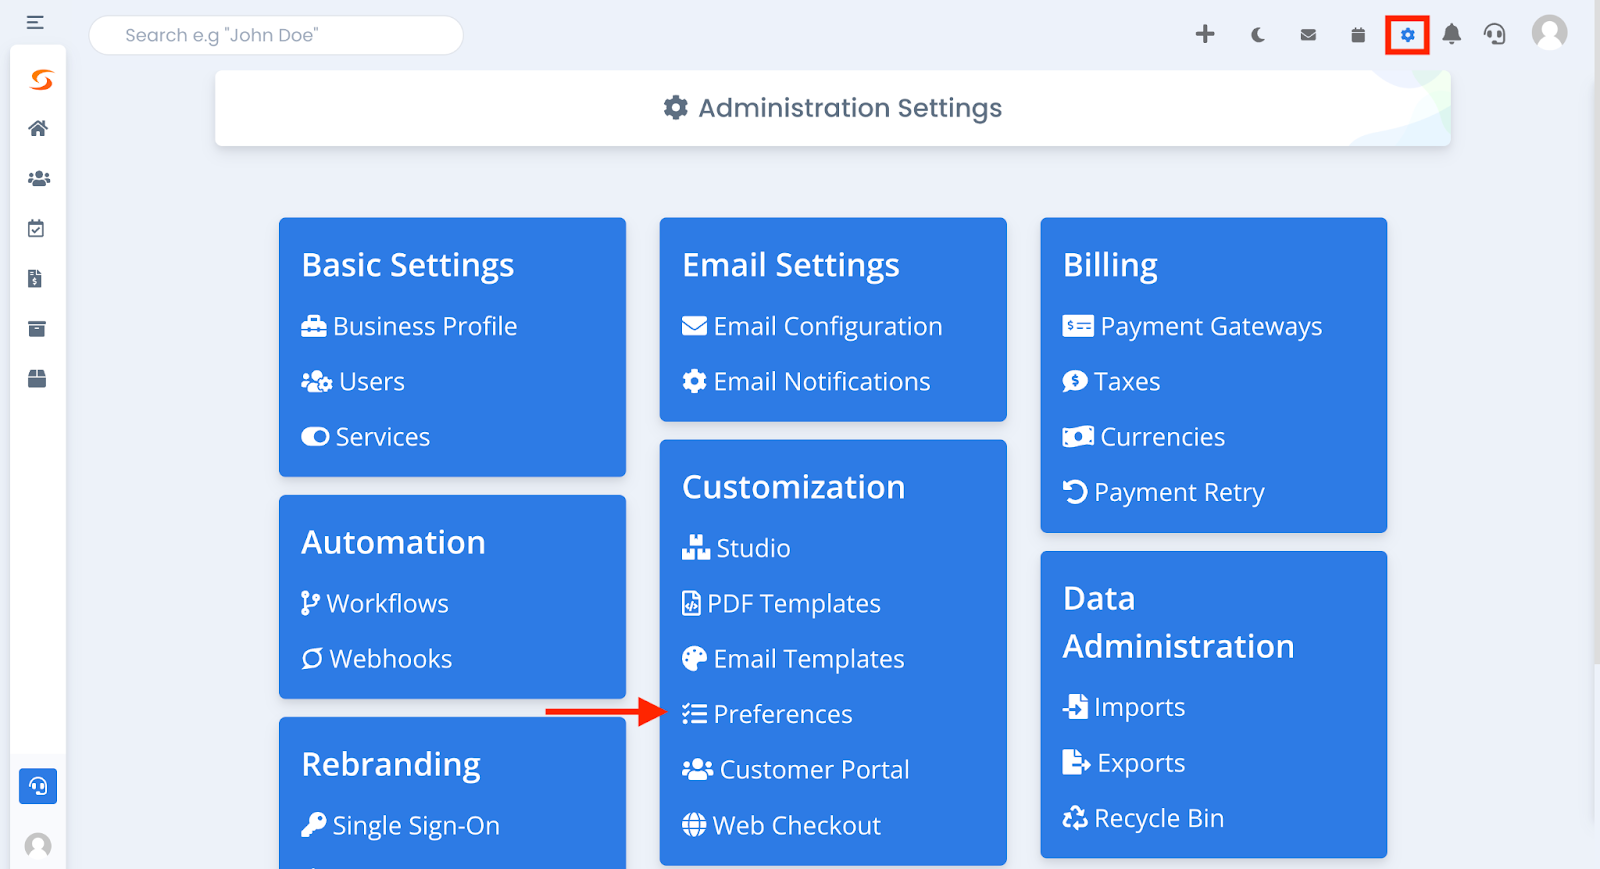Open the invoice document icon in sidebar
1600x869 pixels.
[35, 279]
